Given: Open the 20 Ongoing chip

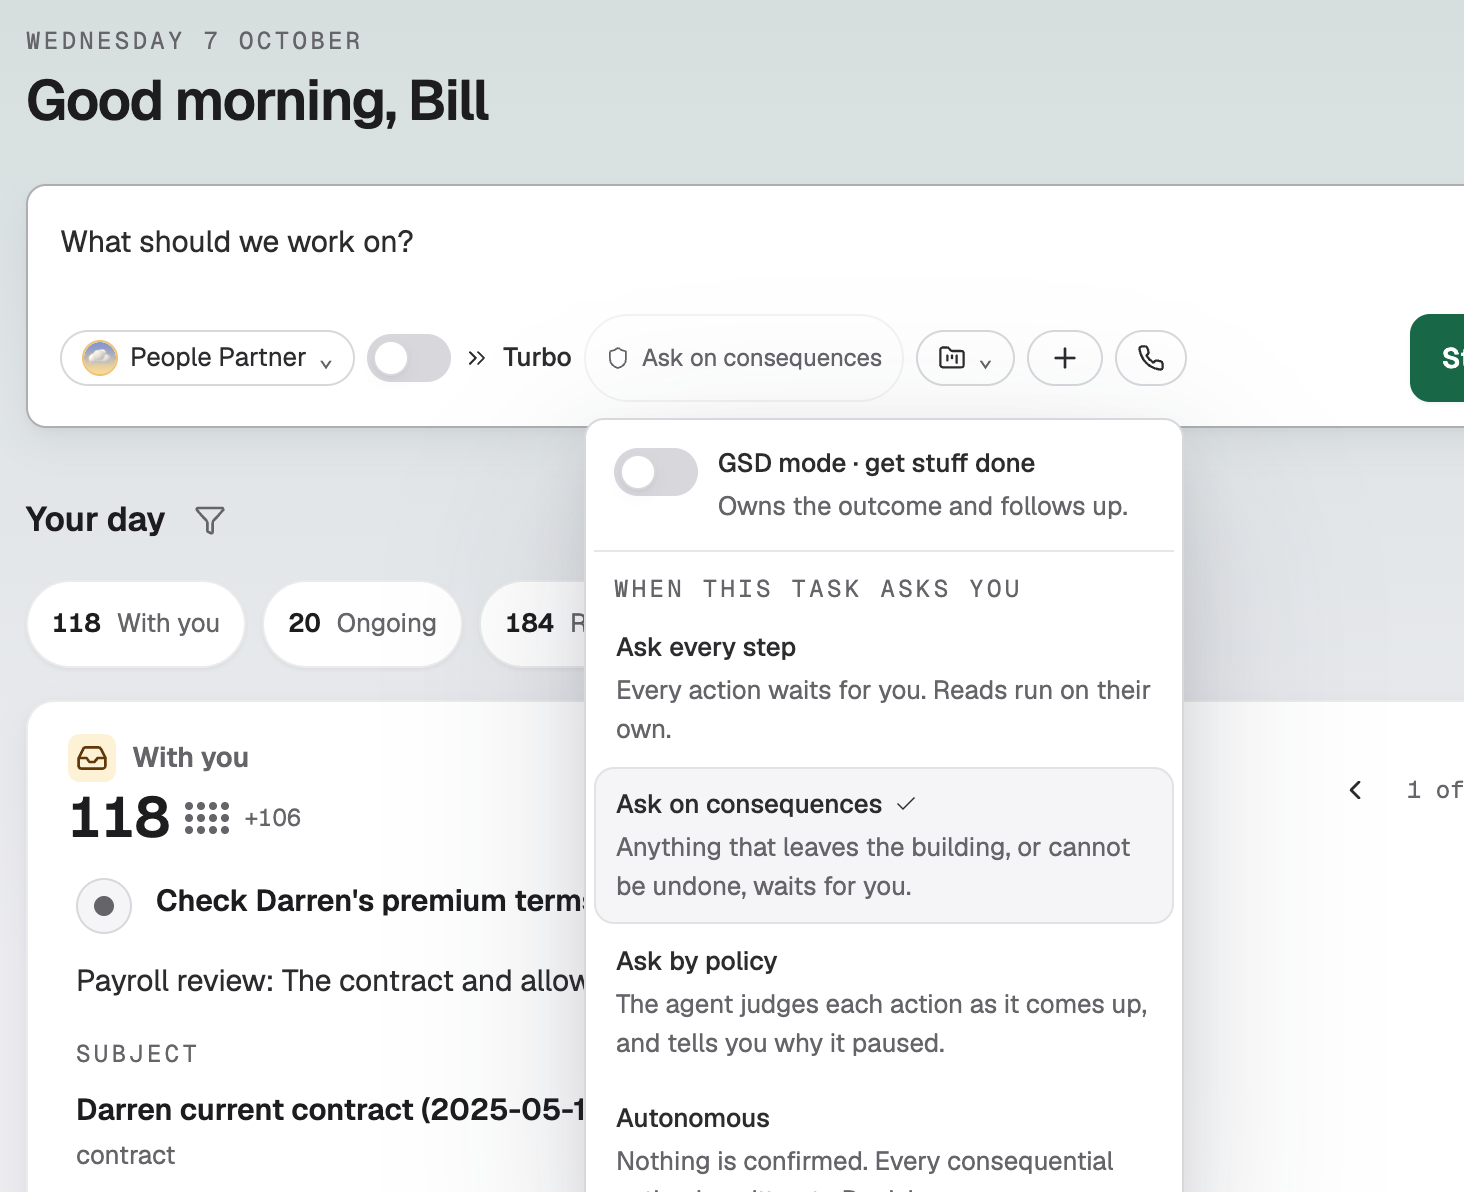Looking at the screenshot, I should 362,623.
